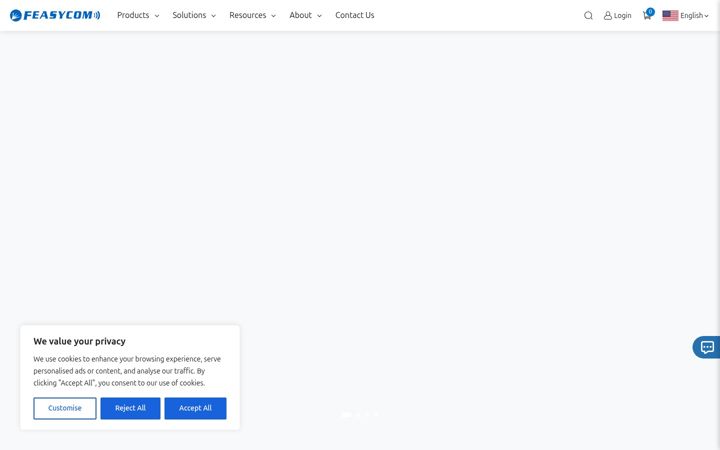Reject All cookies
This screenshot has width=720, height=450.
coord(130,408)
